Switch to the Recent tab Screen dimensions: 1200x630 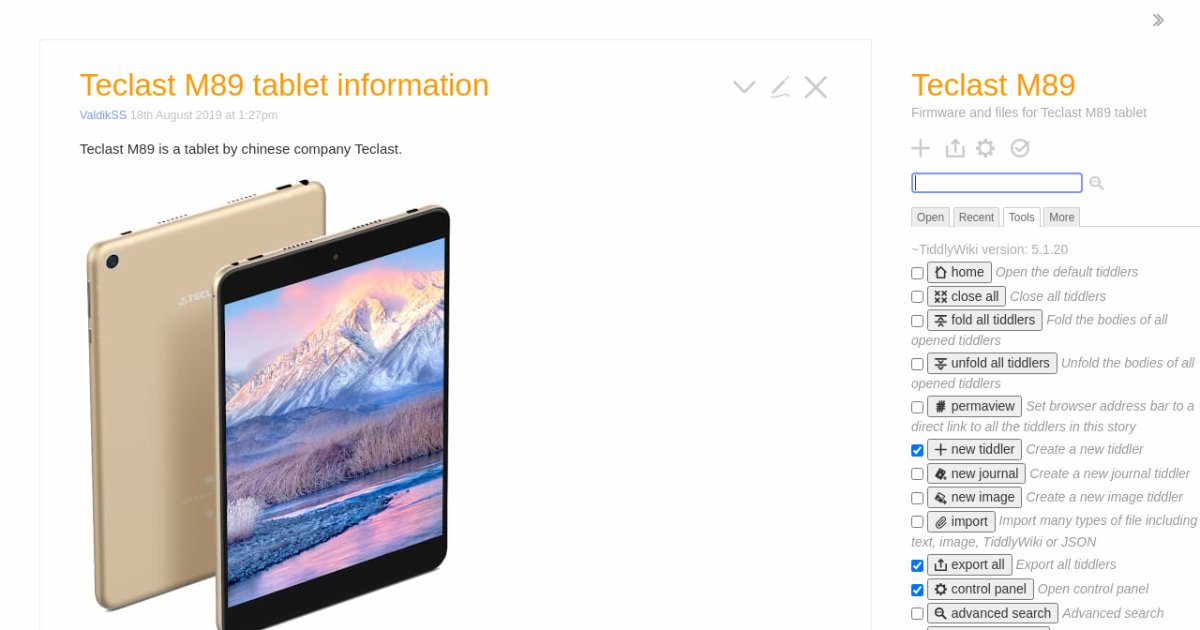pos(976,217)
